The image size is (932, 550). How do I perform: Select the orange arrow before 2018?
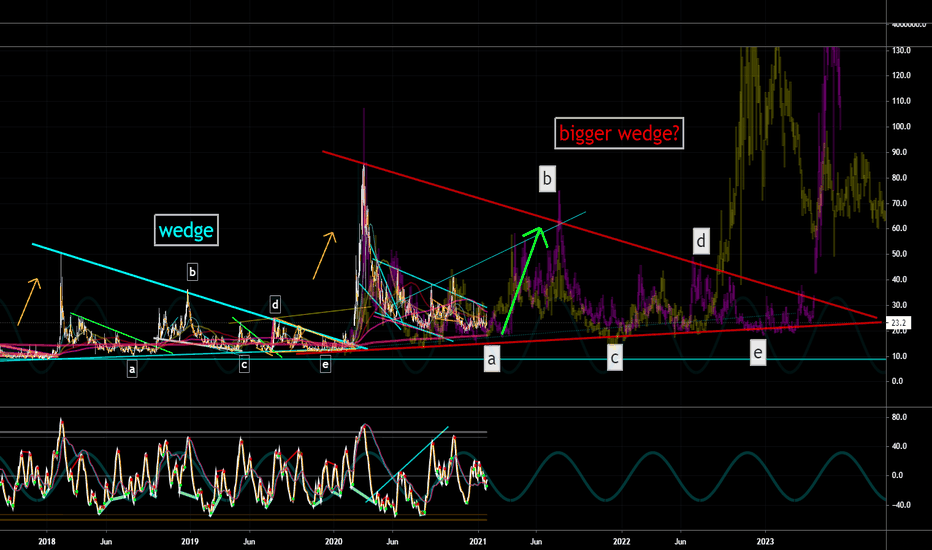coord(28,303)
